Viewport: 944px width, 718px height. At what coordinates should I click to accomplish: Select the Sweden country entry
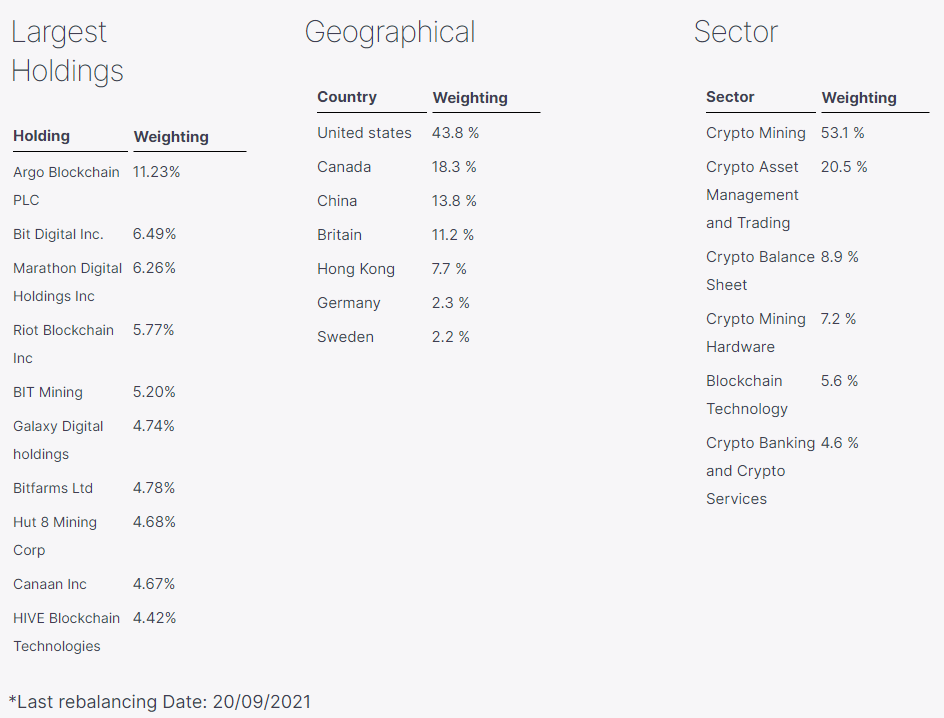coord(345,337)
